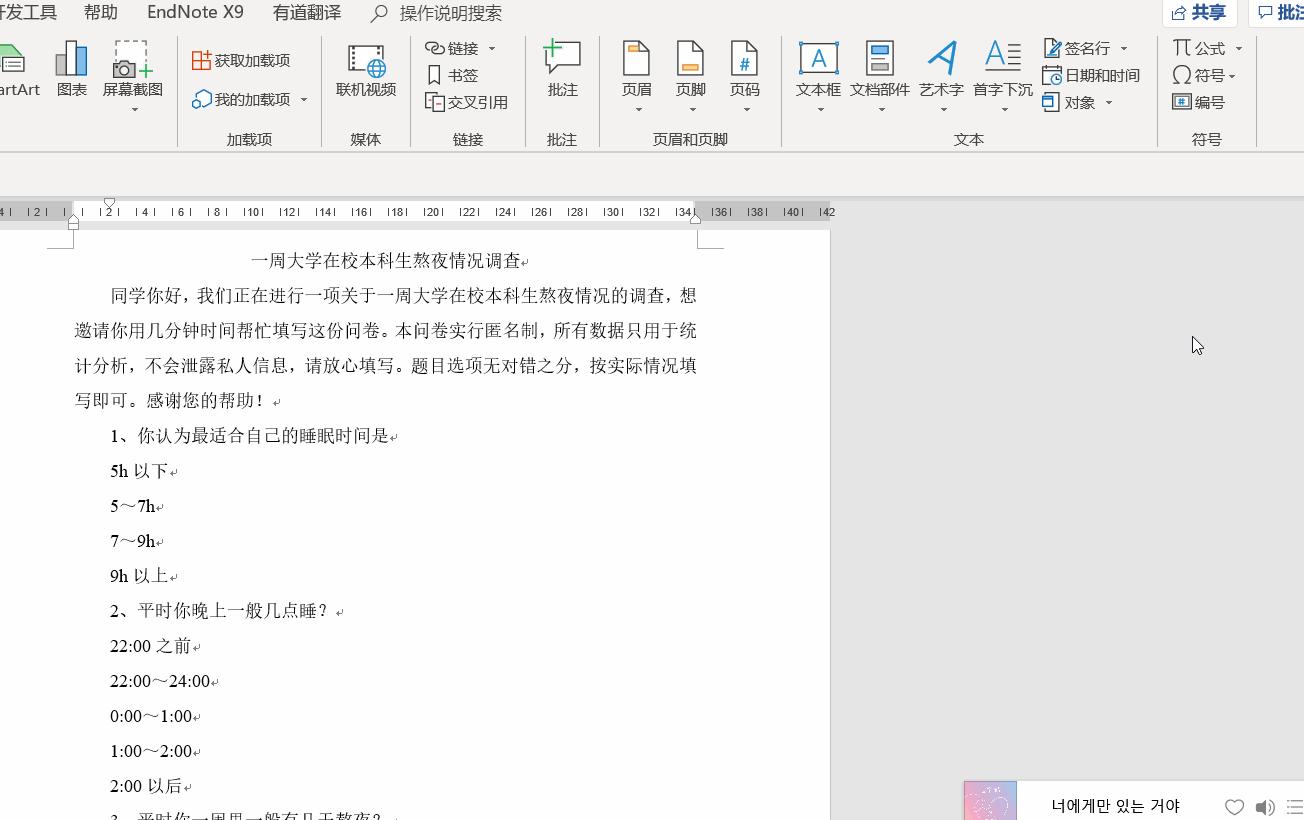1304x820 pixels.
Task: Expand the 我的加载项 dropdown
Action: point(305,101)
